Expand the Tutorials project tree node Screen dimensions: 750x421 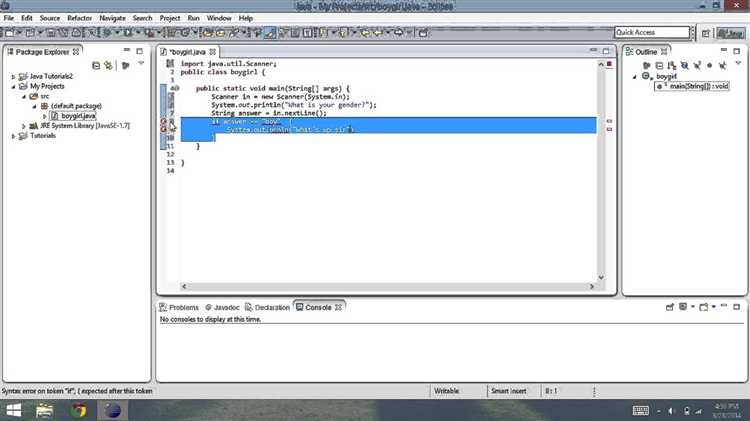[13, 136]
